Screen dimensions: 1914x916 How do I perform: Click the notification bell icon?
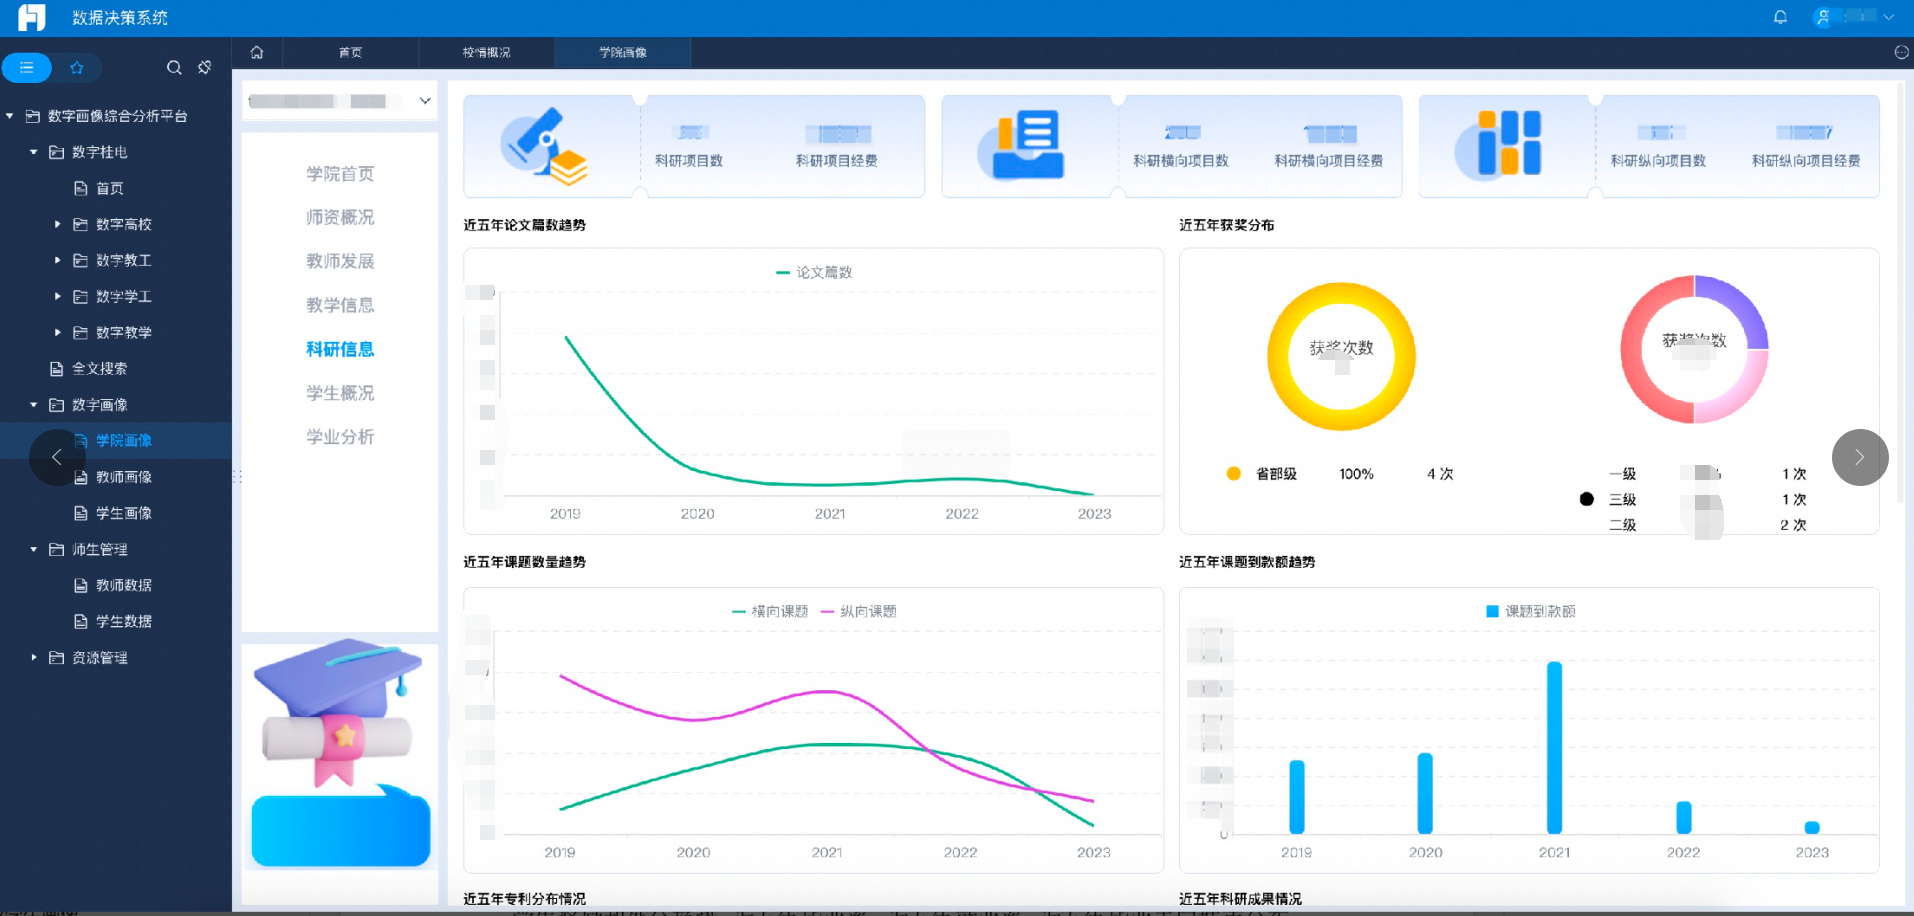pos(1780,17)
